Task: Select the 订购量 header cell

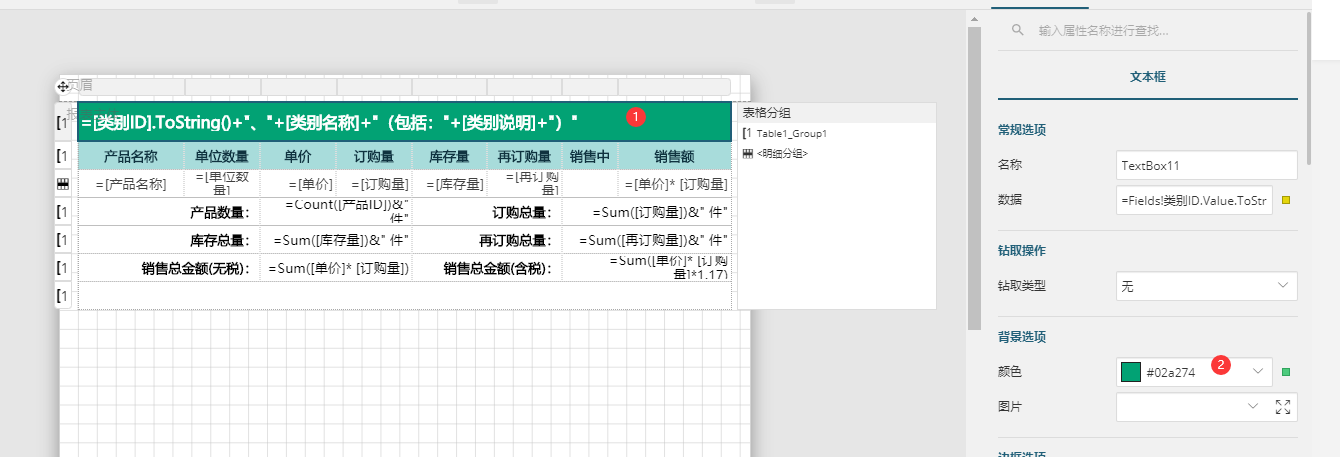Action: pyautogui.click(x=374, y=156)
